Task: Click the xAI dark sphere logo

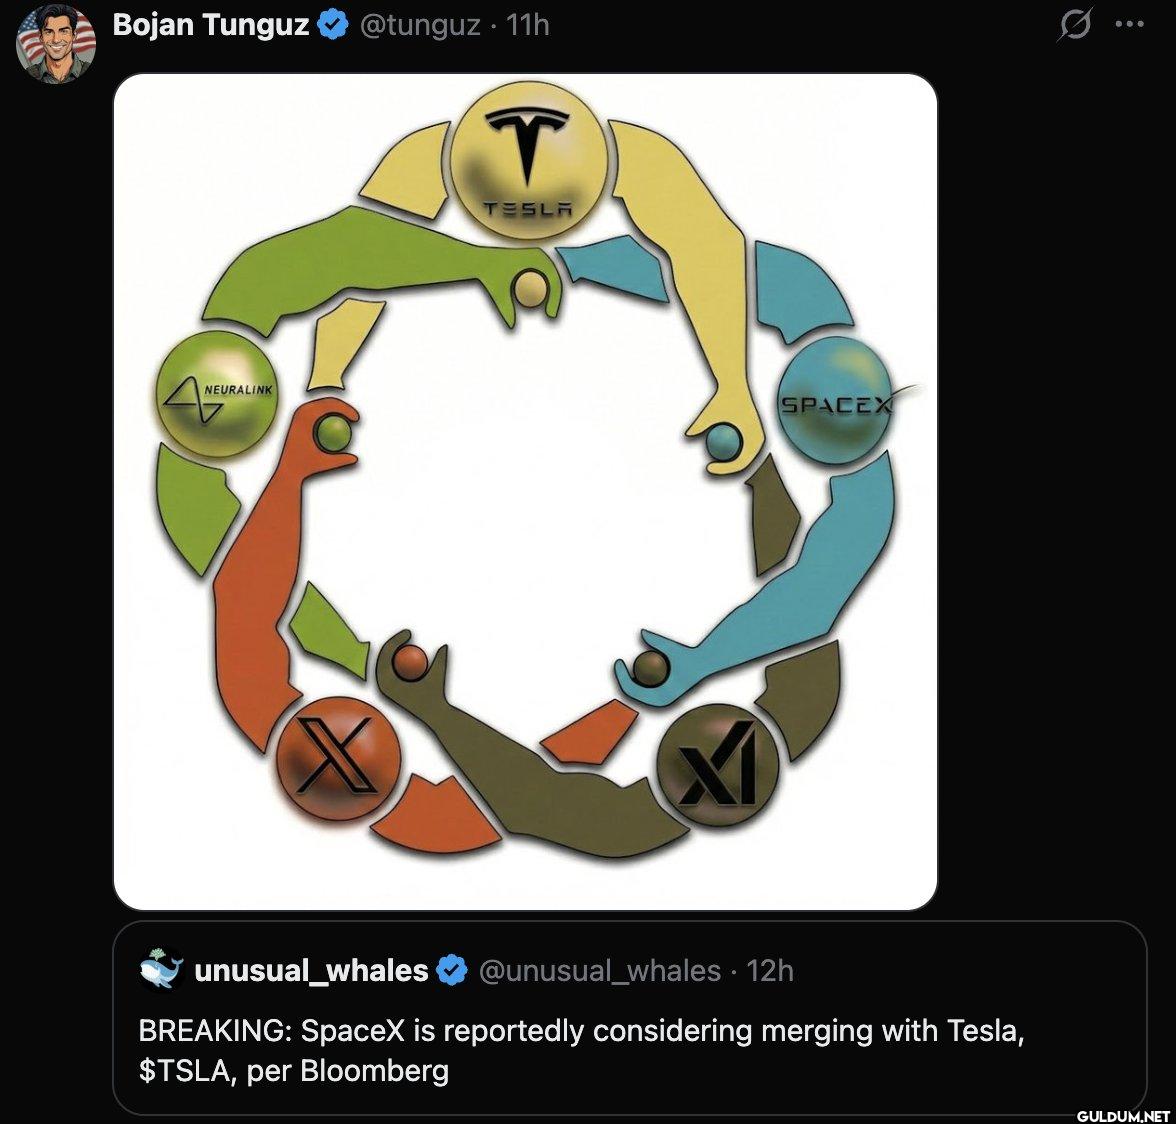Action: (718, 764)
